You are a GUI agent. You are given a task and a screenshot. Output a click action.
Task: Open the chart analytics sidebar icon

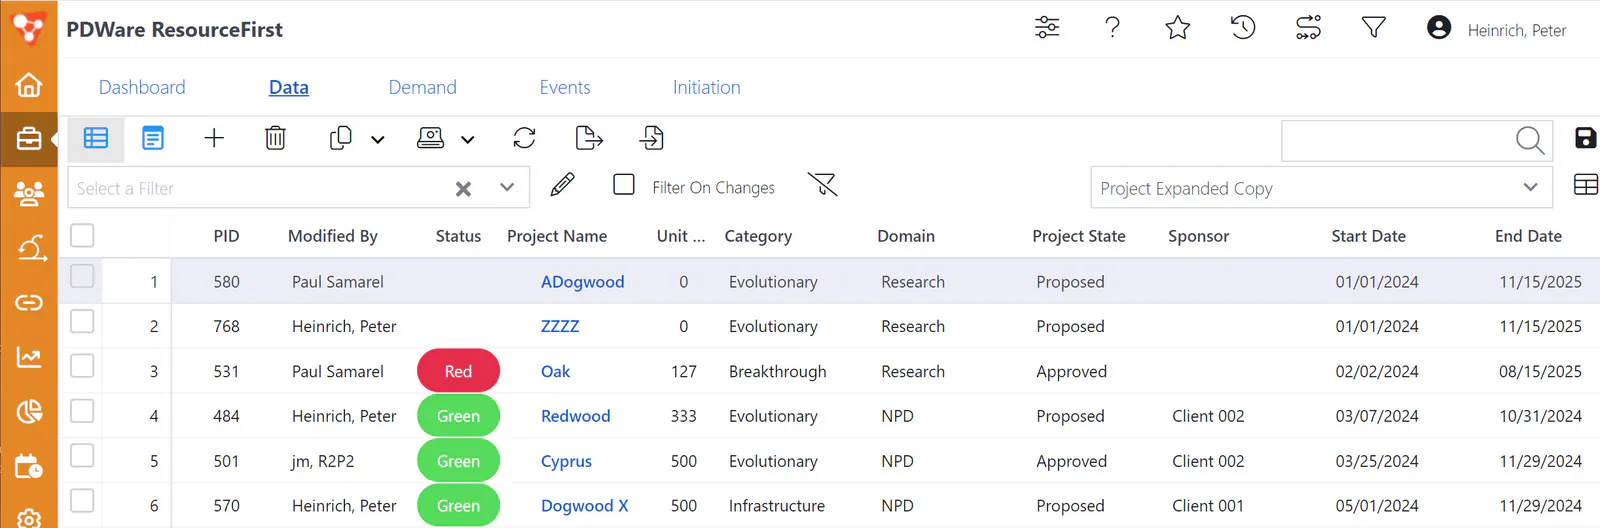point(29,357)
